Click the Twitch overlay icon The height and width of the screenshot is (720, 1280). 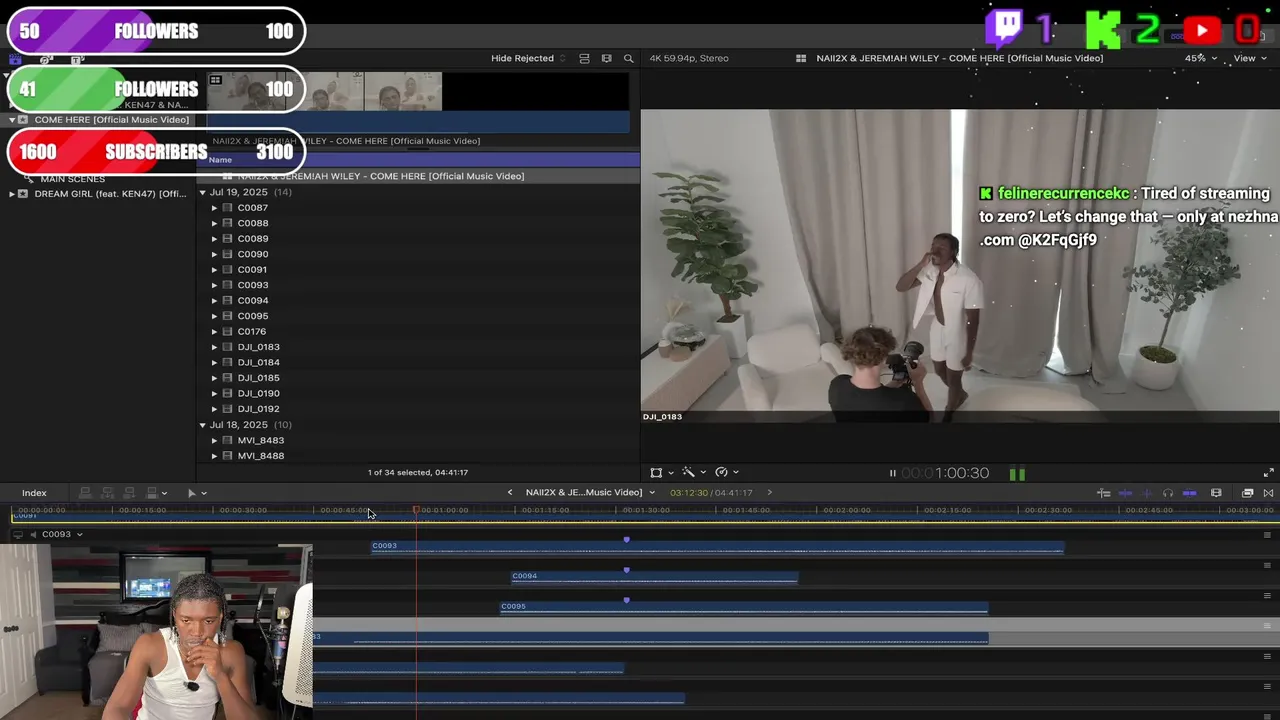pos(1004,28)
